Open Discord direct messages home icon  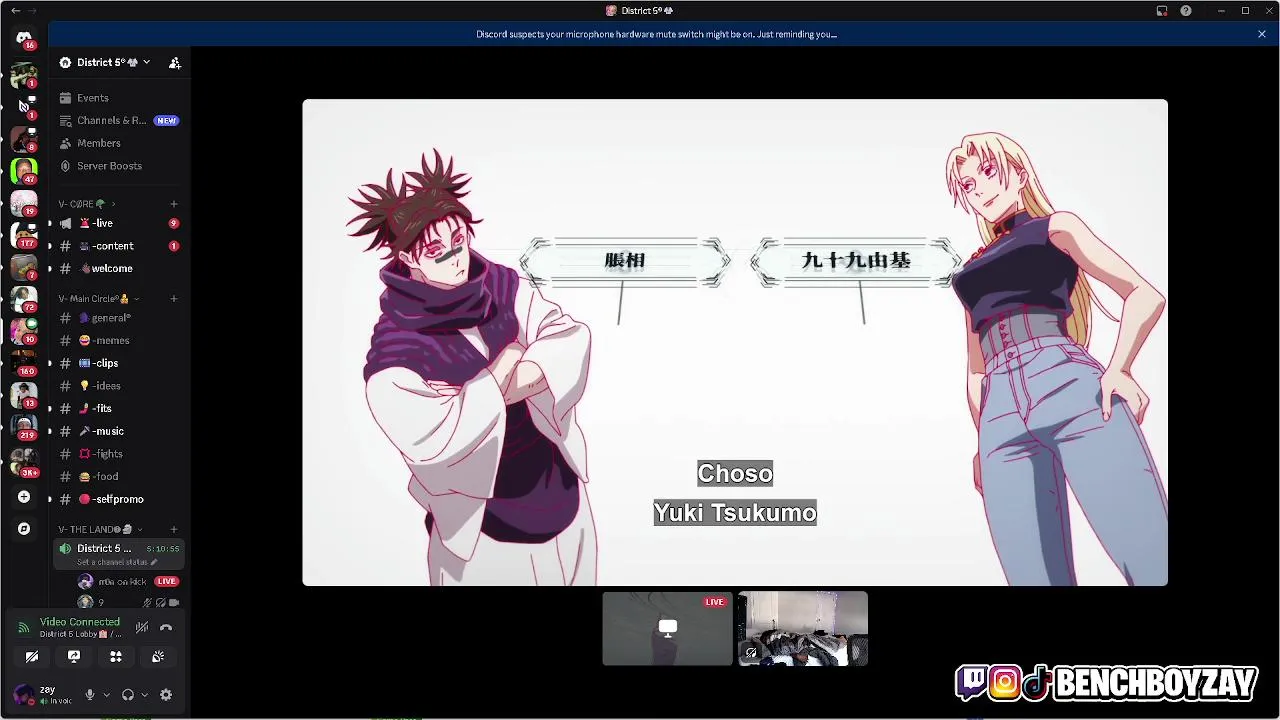[24, 38]
